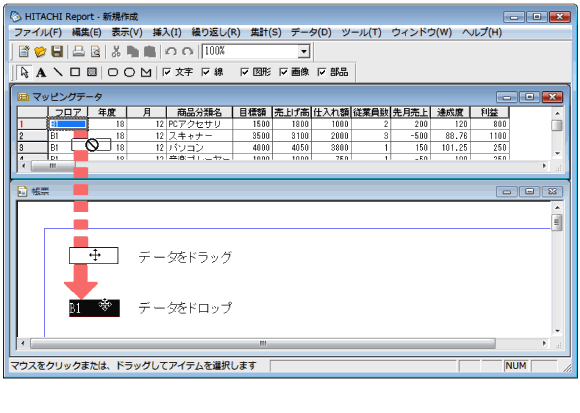Click the 商品分類名 column header
This screenshot has height=413, width=580.
pyautogui.click(x=199, y=112)
